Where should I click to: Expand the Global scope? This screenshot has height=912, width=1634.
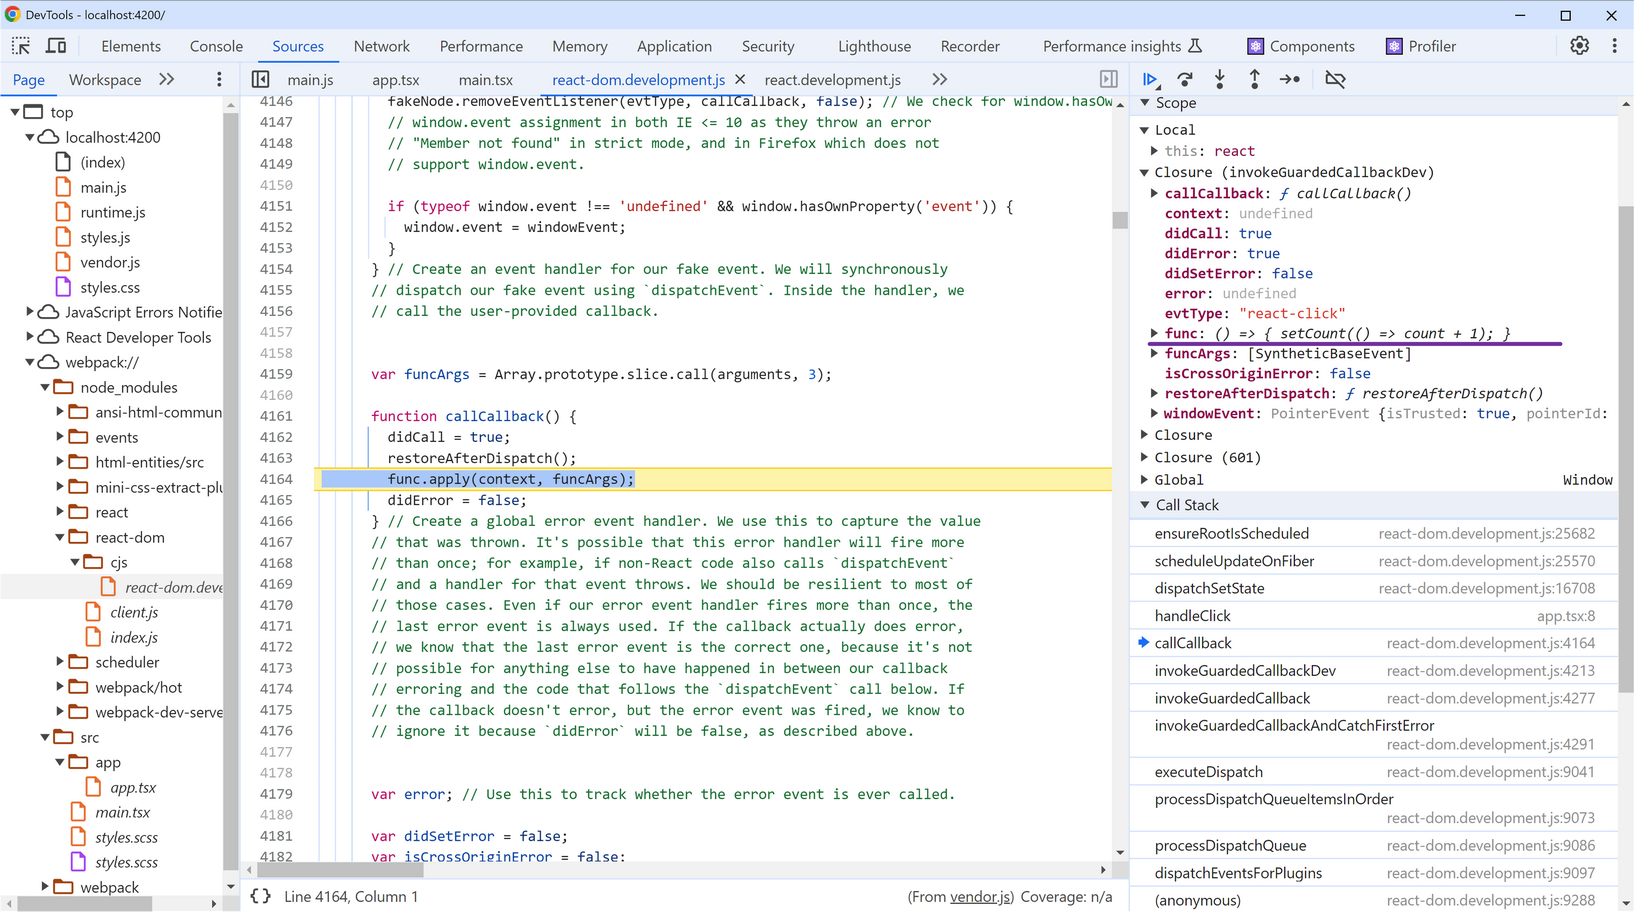pyautogui.click(x=1146, y=480)
